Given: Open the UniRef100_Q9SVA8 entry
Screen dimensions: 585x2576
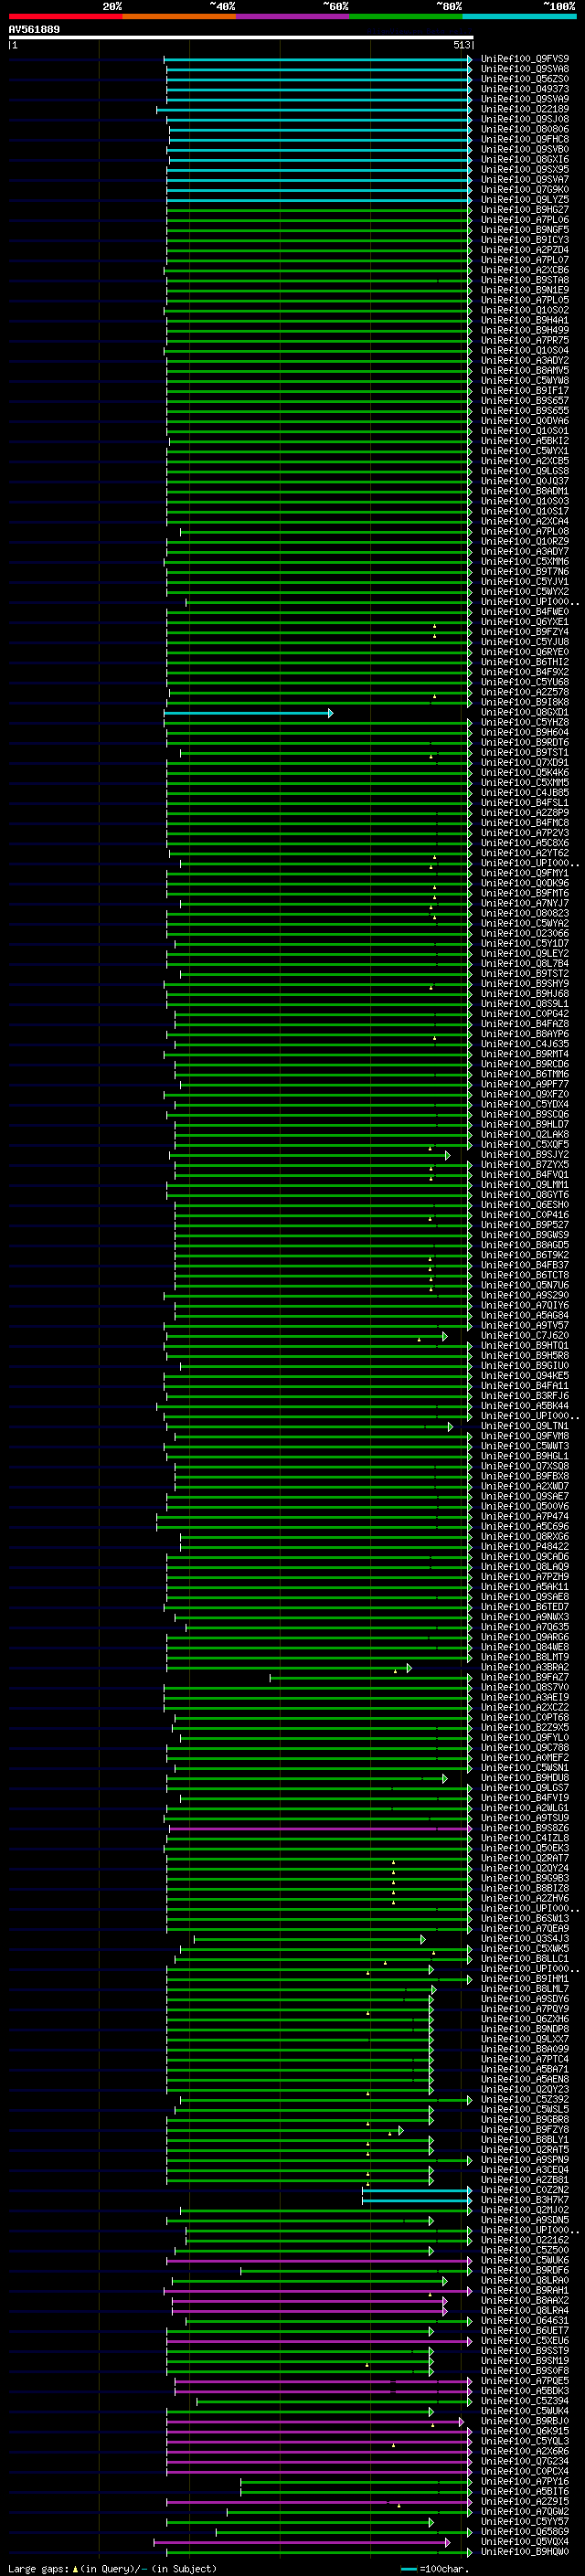Looking at the screenshot, I should pos(525,69).
